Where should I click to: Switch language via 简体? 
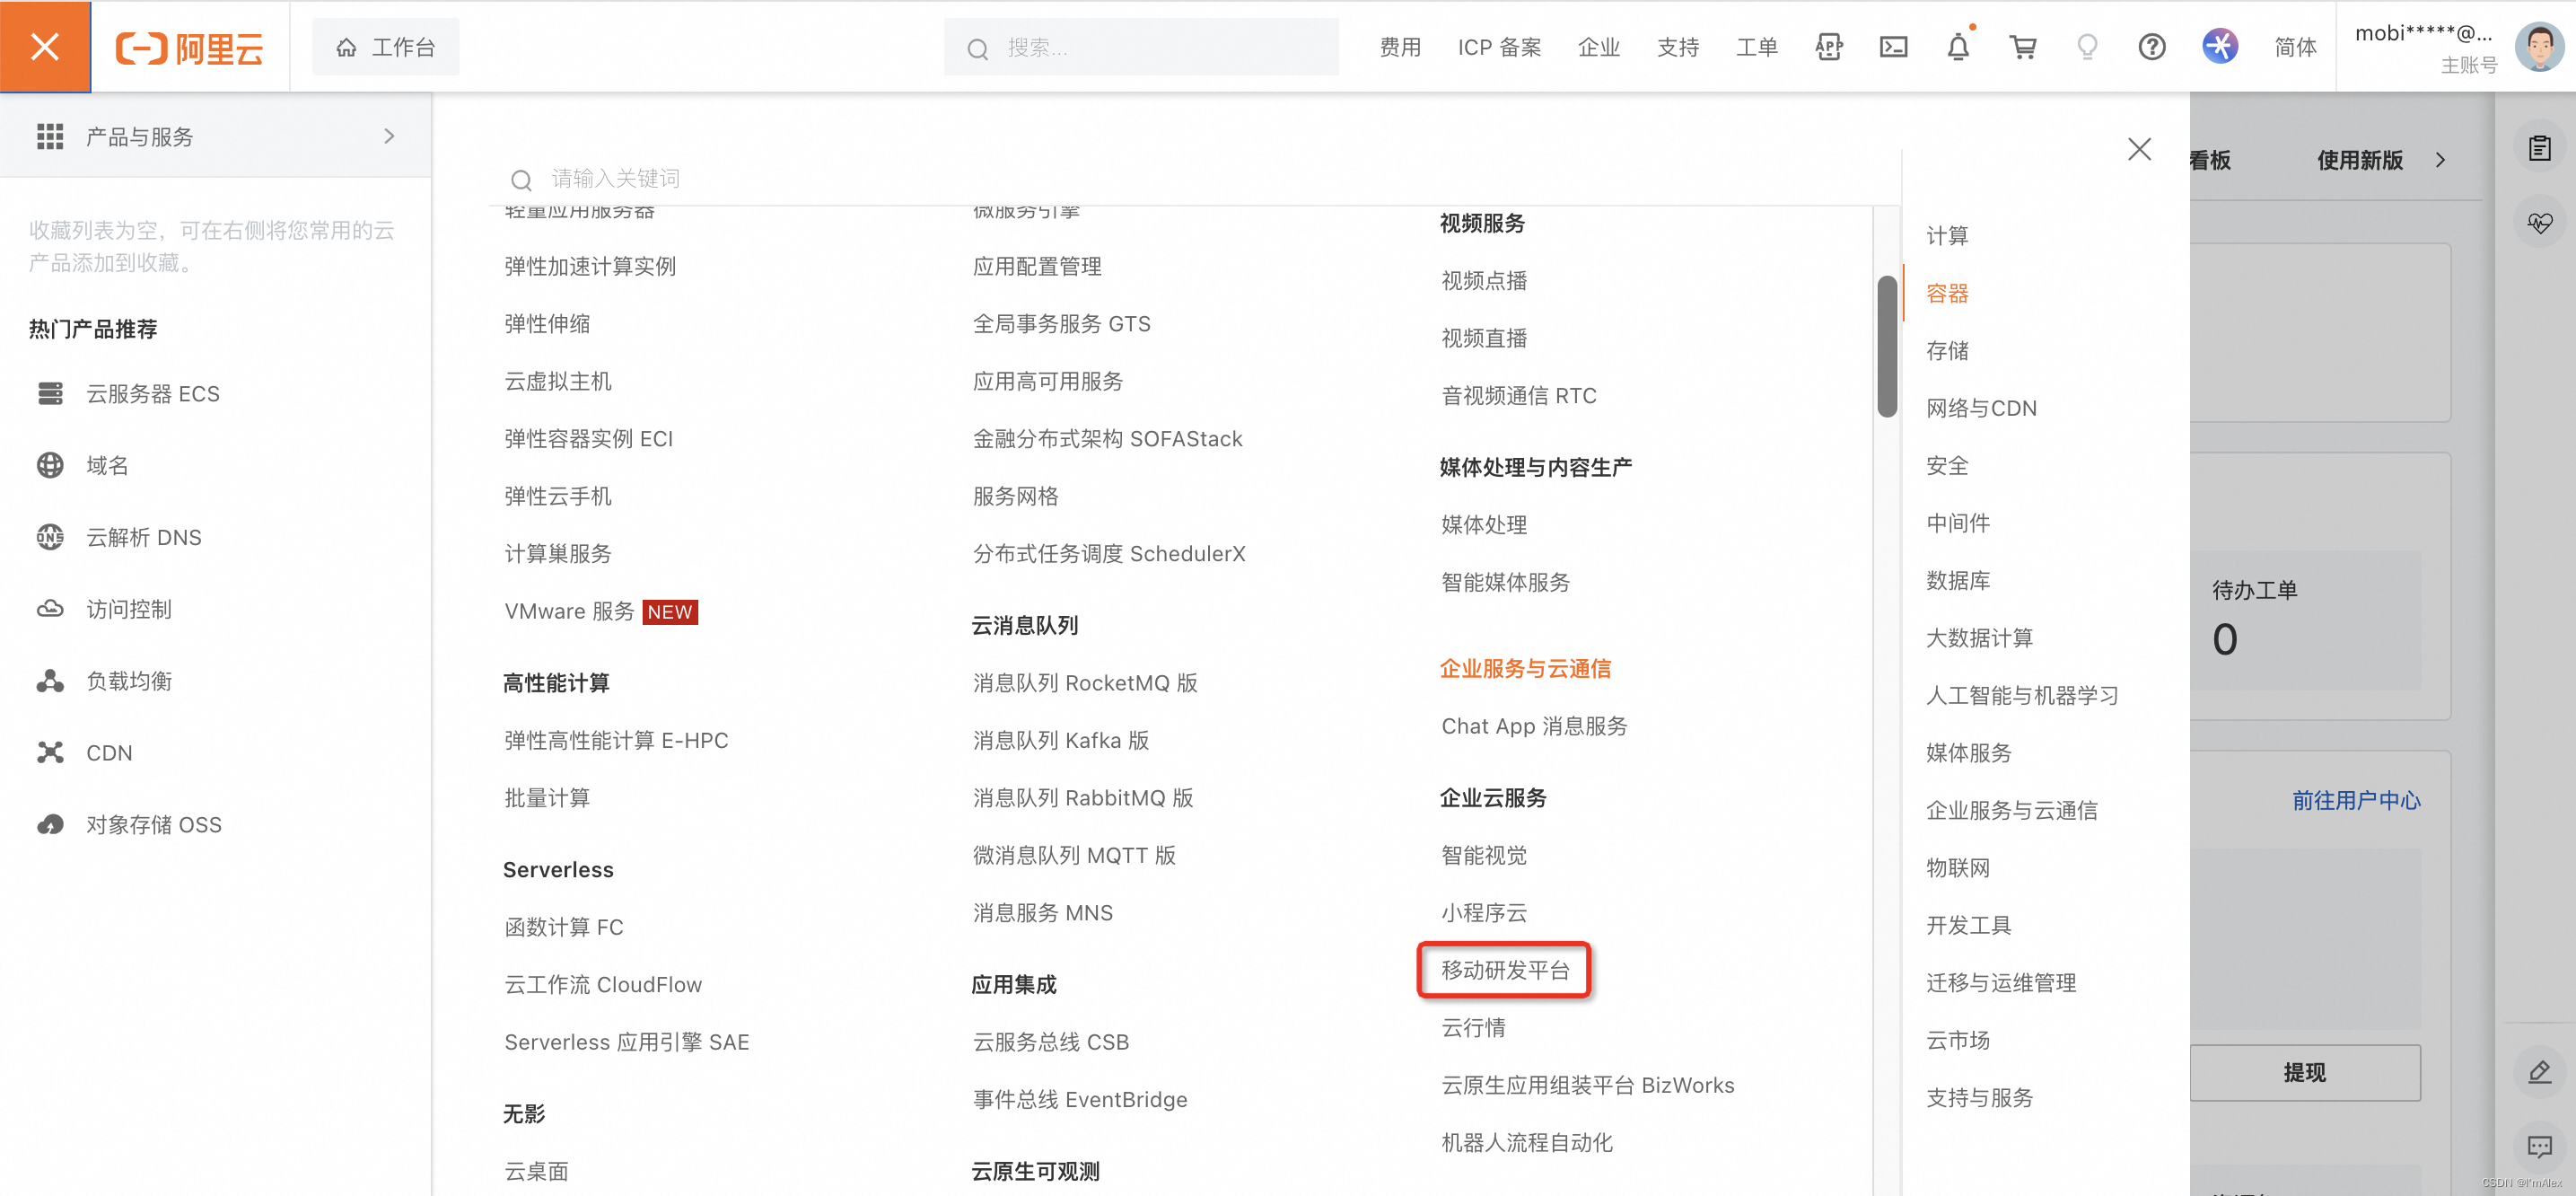point(2295,47)
